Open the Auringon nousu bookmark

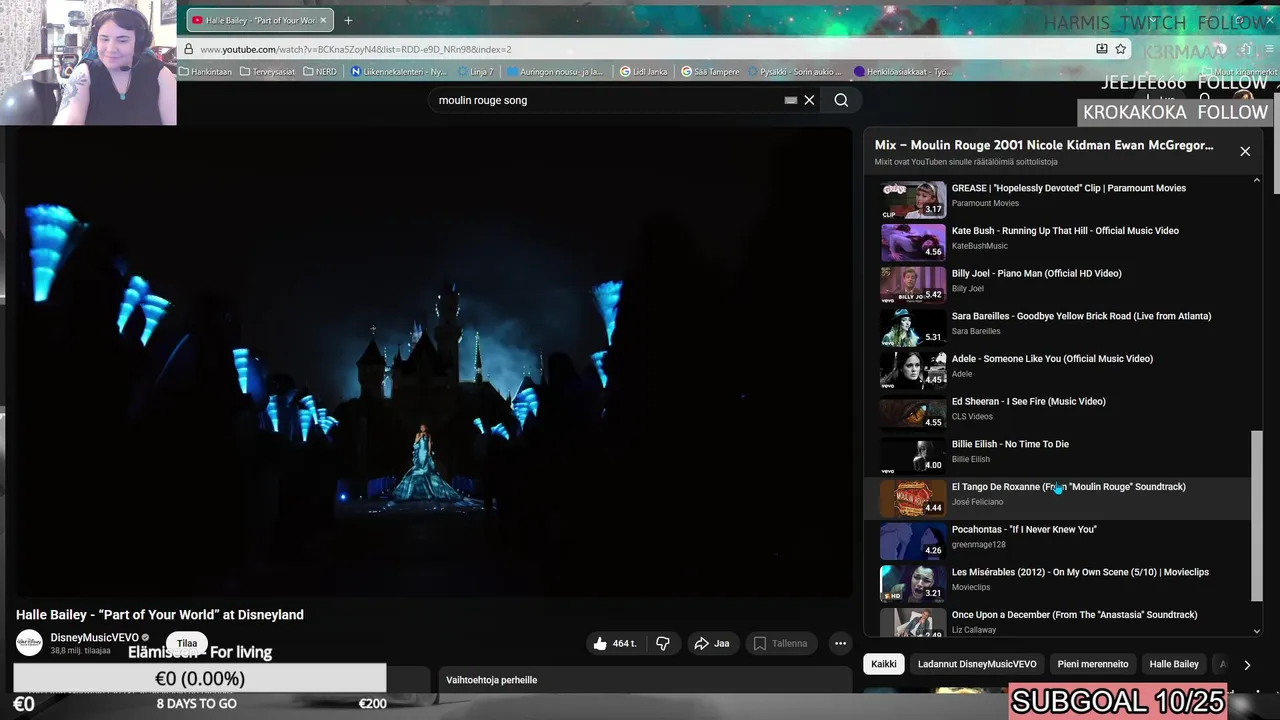555,72
